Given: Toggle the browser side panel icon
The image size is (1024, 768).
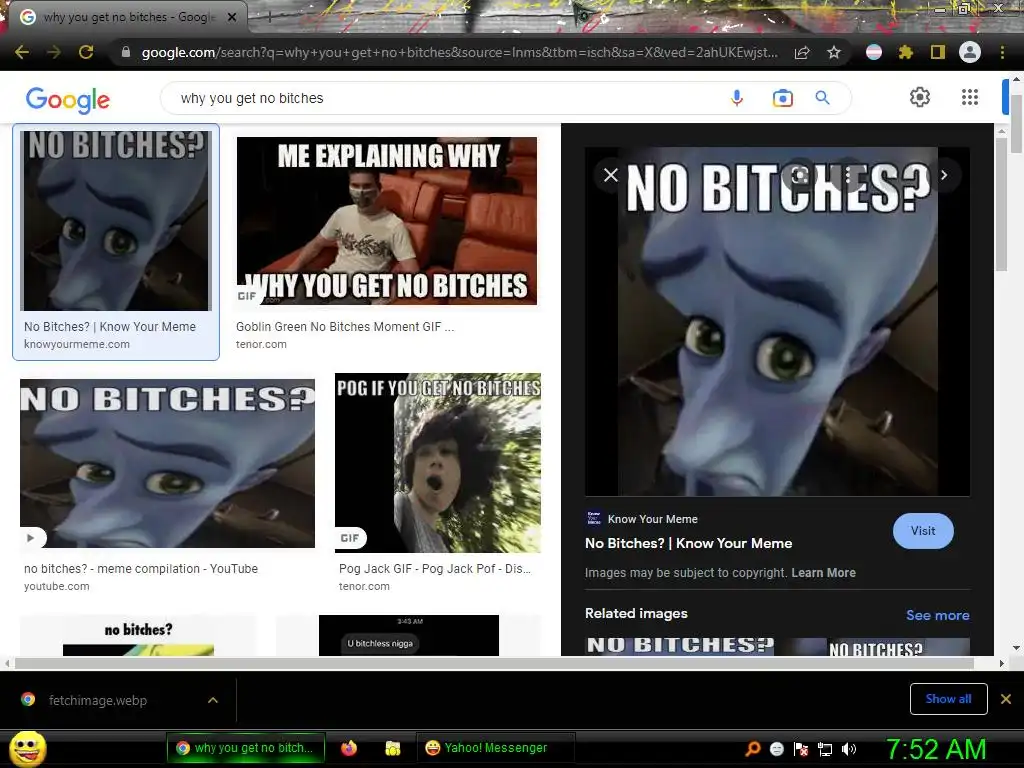Looking at the screenshot, I should (938, 52).
